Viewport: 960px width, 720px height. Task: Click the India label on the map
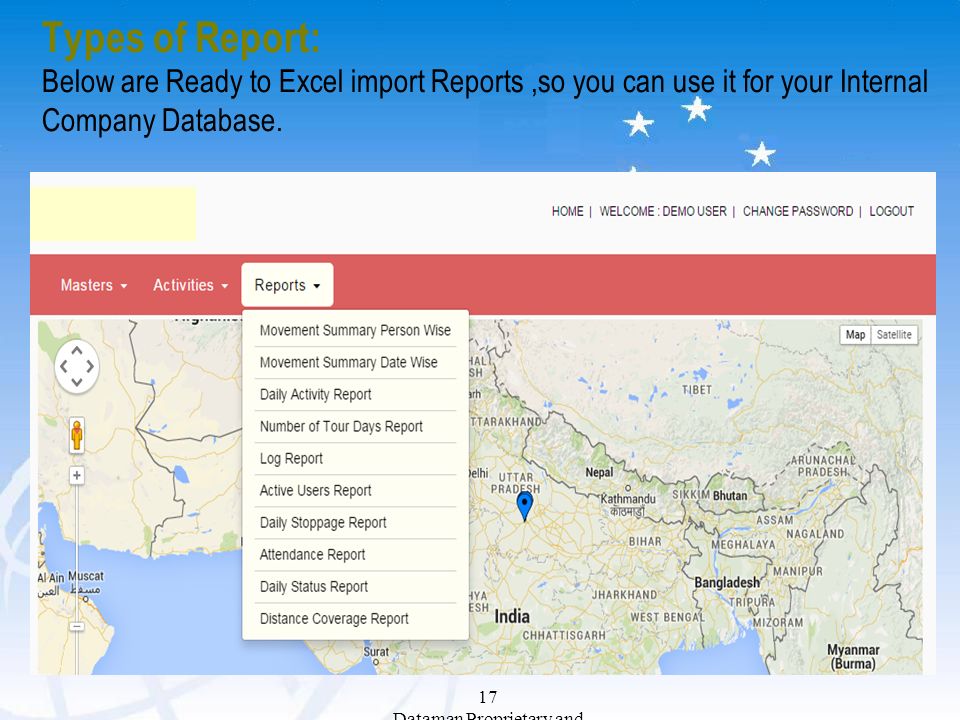click(512, 617)
